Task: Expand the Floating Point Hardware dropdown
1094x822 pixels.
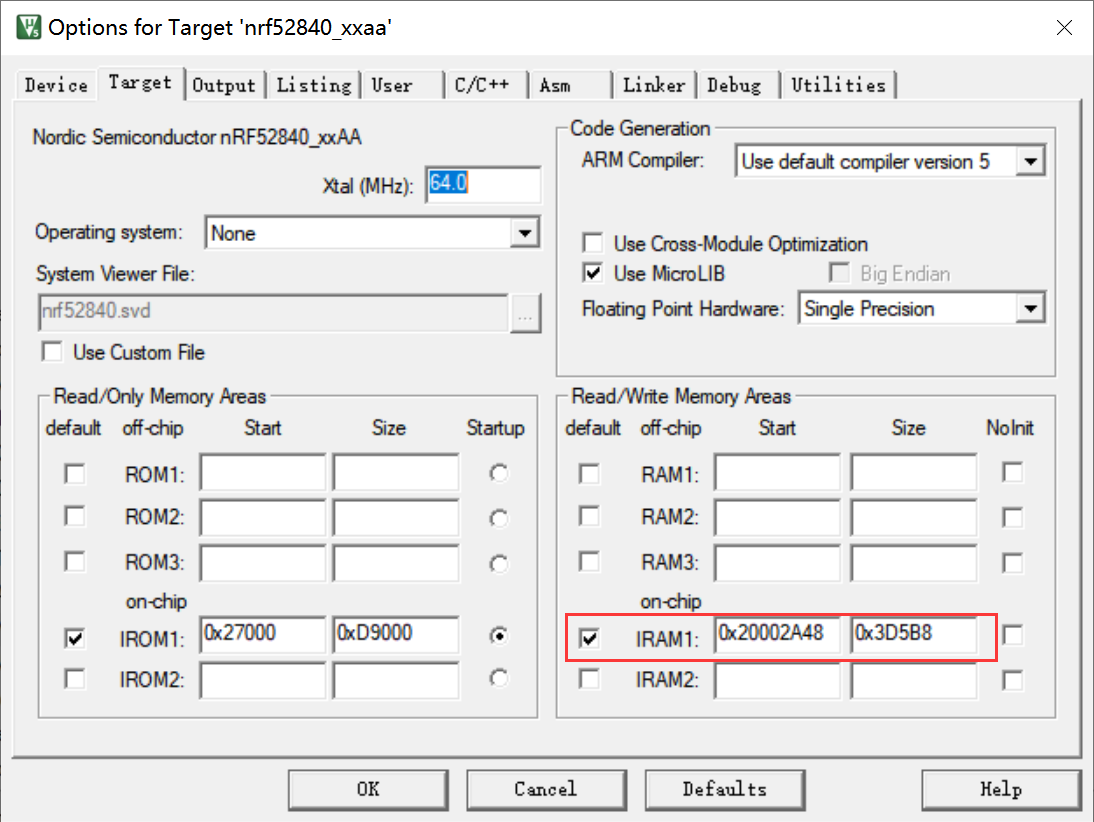Action: coord(1030,308)
